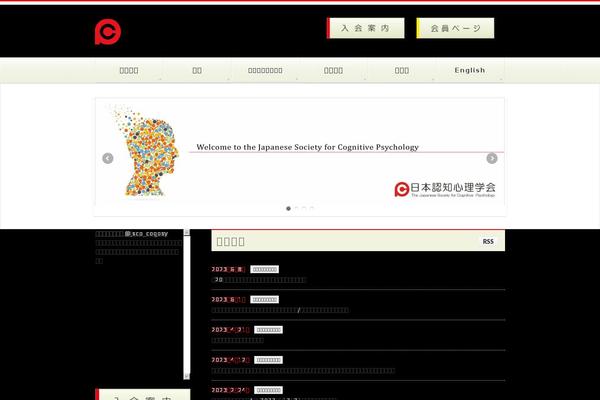Open the category tag beside date 2023 2 24
The image size is (600, 400).
(x=268, y=390)
